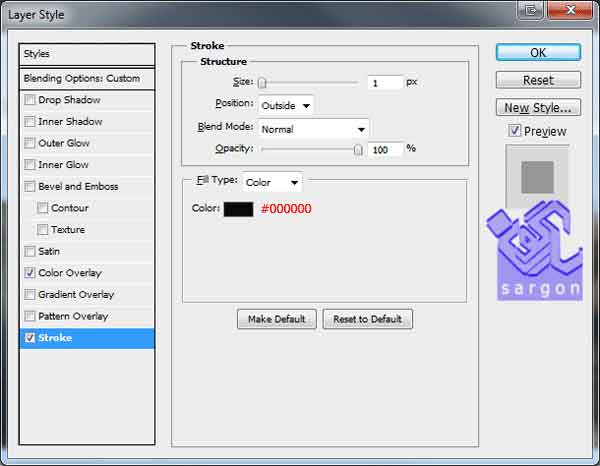Click the Reset to Default button
The width and height of the screenshot is (600, 466).
click(x=367, y=319)
